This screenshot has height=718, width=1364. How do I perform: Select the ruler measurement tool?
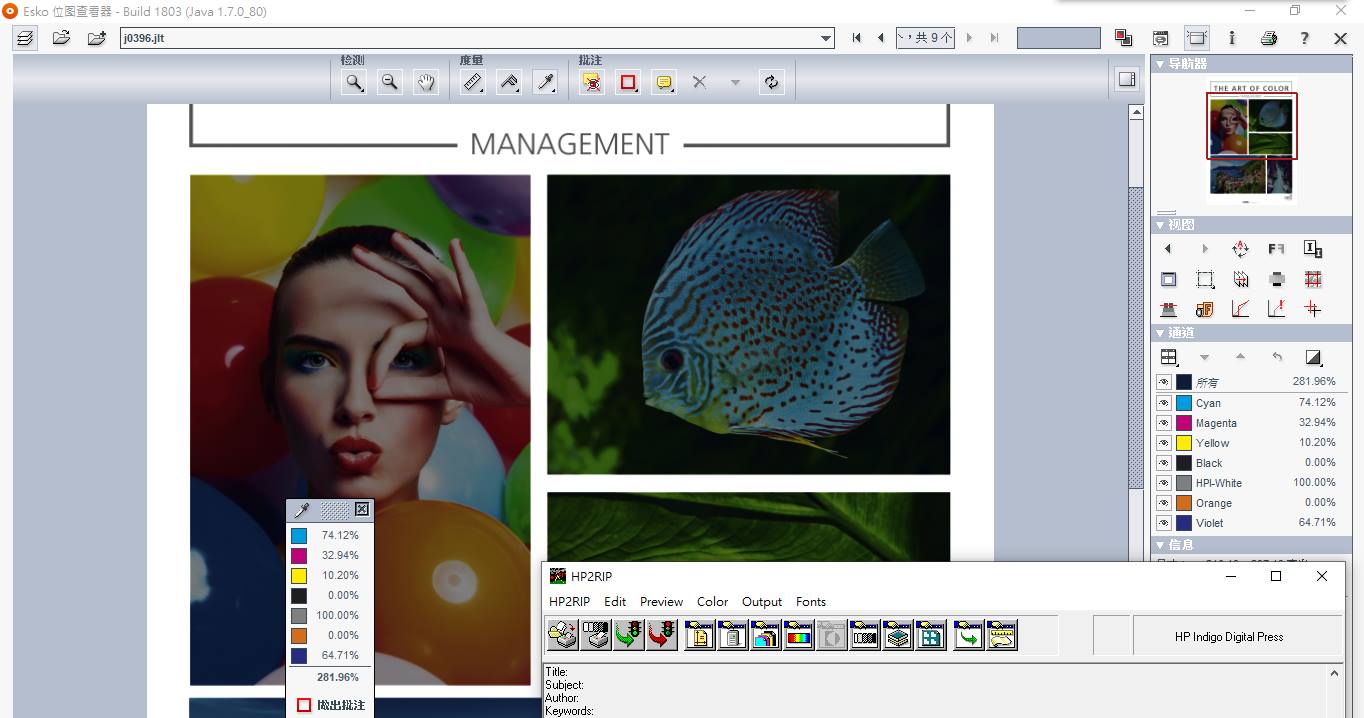472,82
